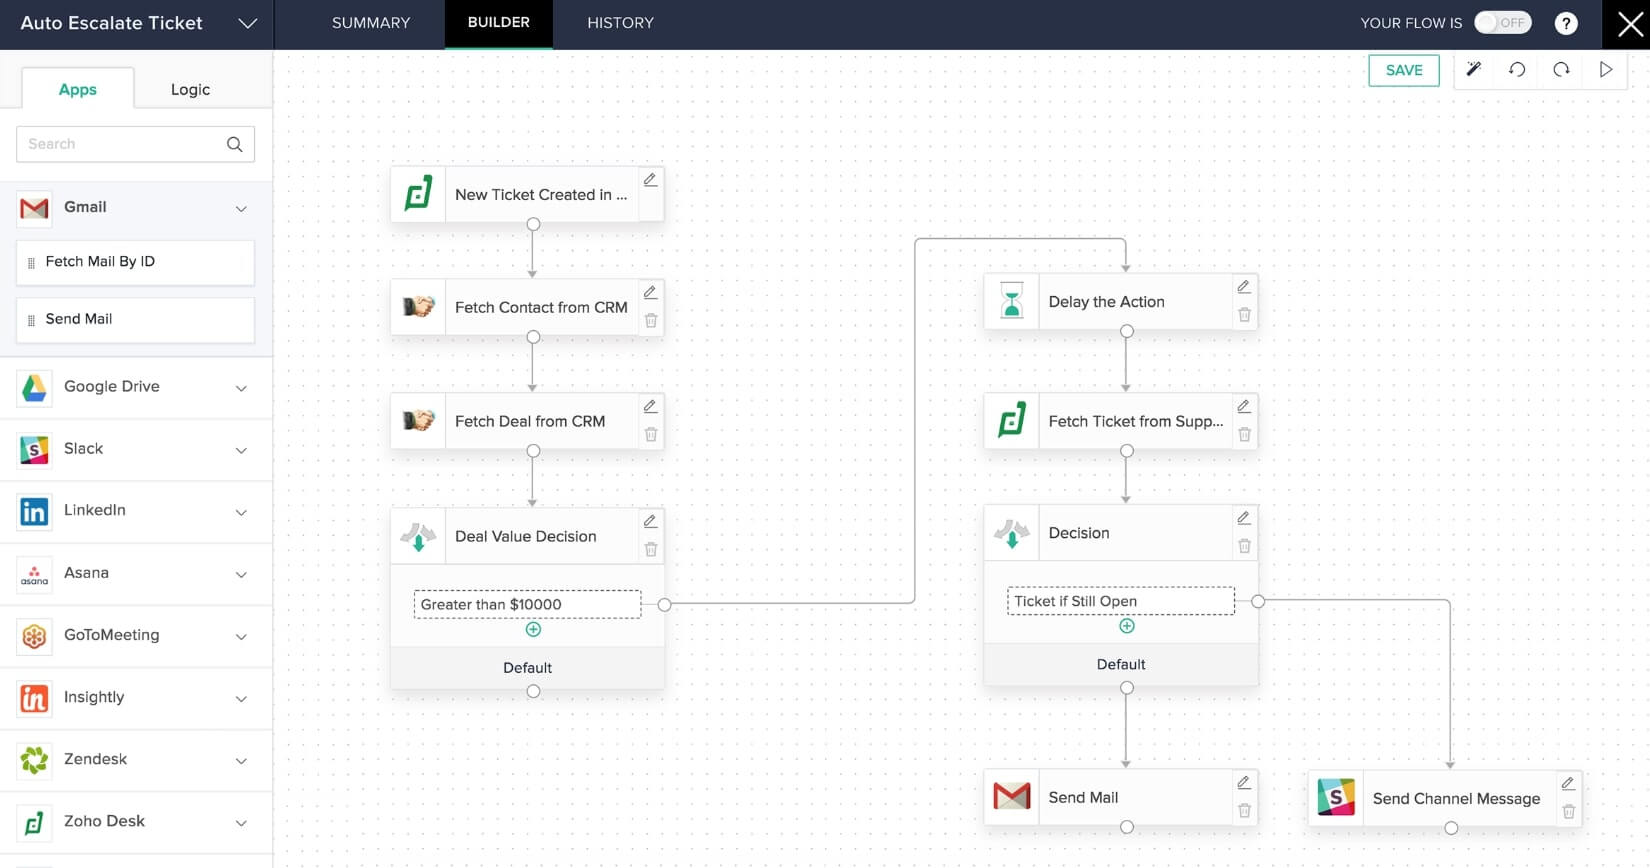The width and height of the screenshot is (1650, 868).
Task: Open the Logic tab in sidebar
Action: (190, 89)
